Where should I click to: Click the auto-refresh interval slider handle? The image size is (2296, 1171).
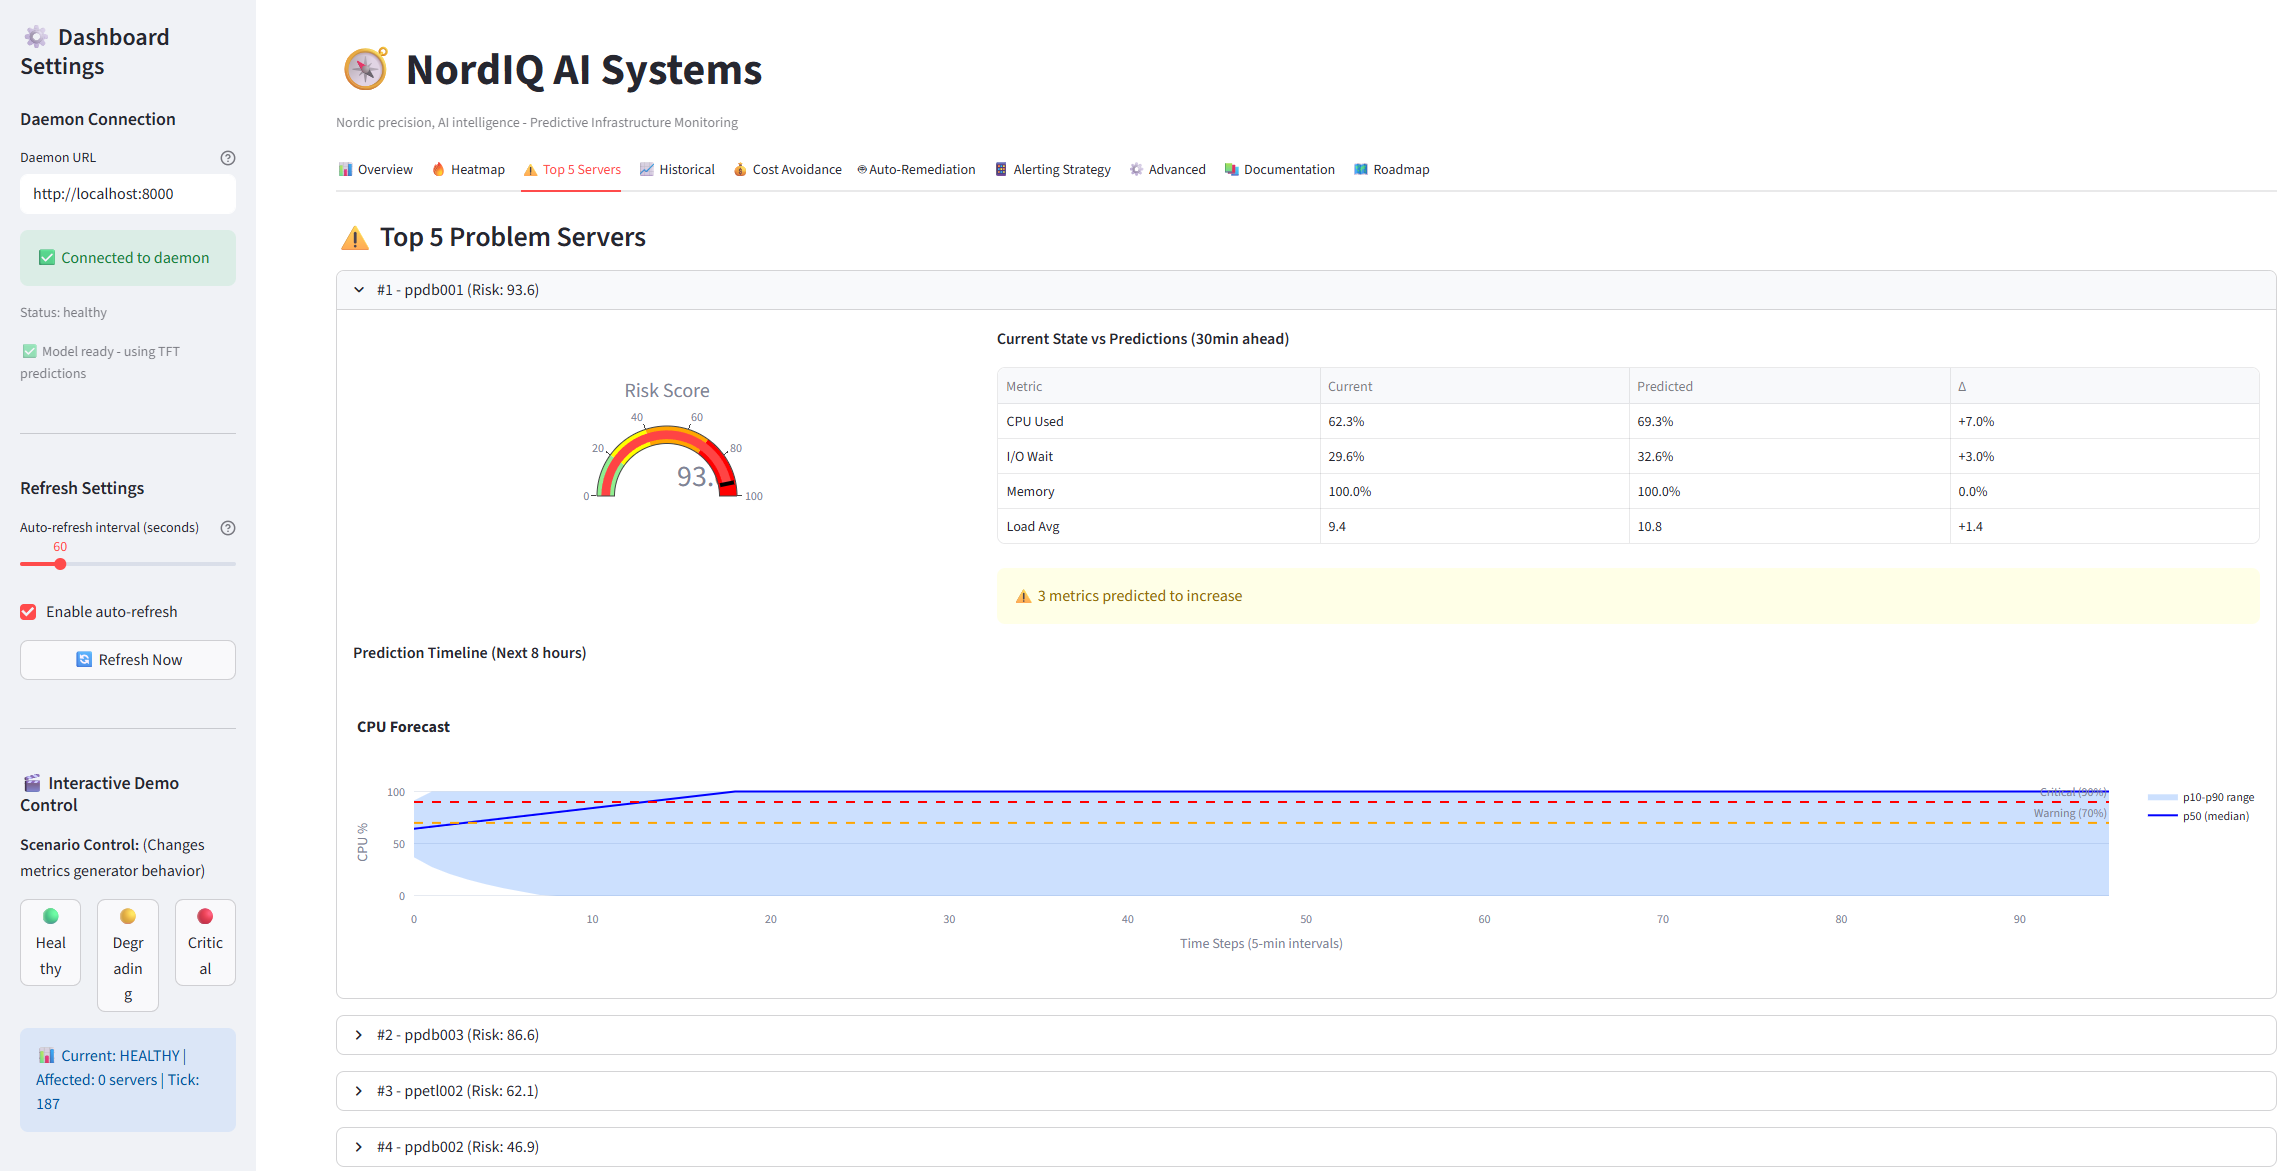click(60, 564)
